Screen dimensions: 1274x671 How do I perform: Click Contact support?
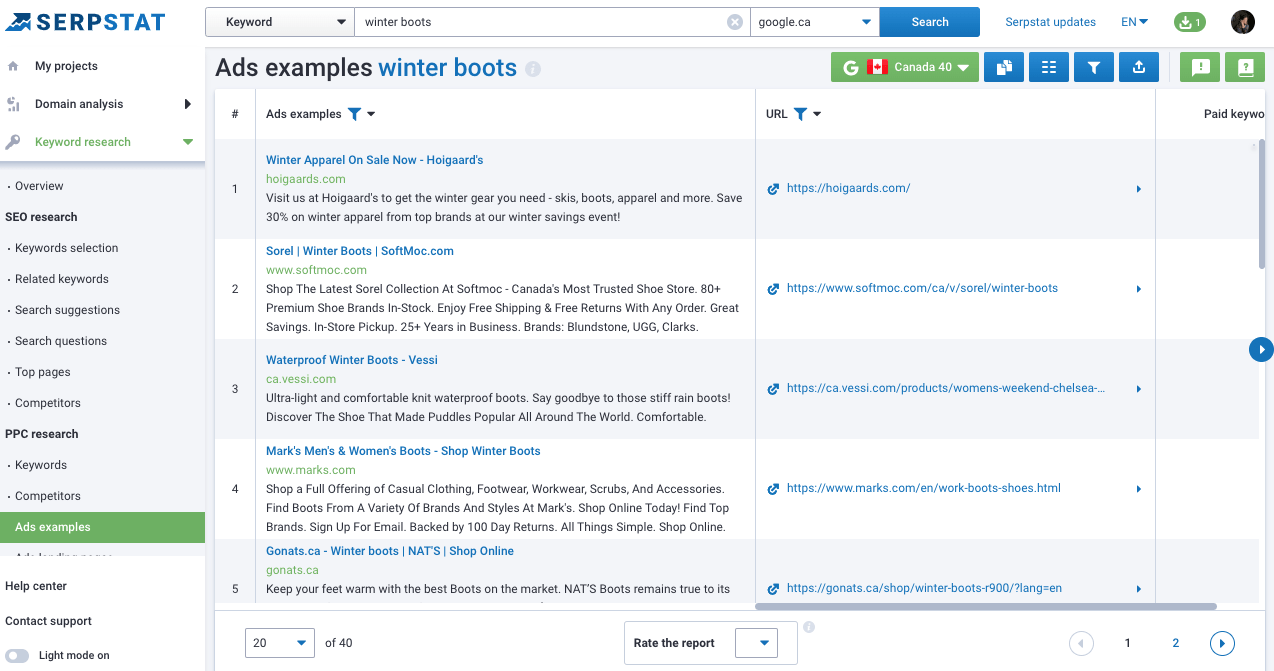pyautogui.click(x=48, y=621)
